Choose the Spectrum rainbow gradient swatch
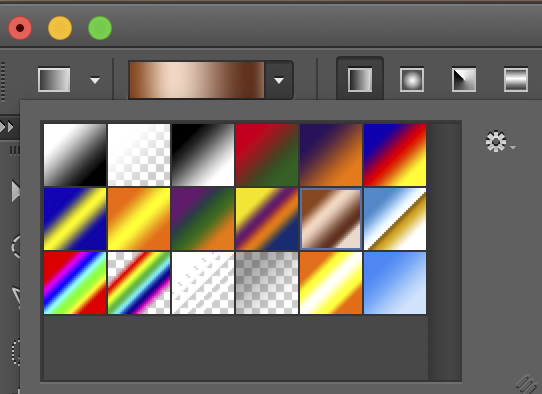This screenshot has width=542, height=394. click(75, 283)
